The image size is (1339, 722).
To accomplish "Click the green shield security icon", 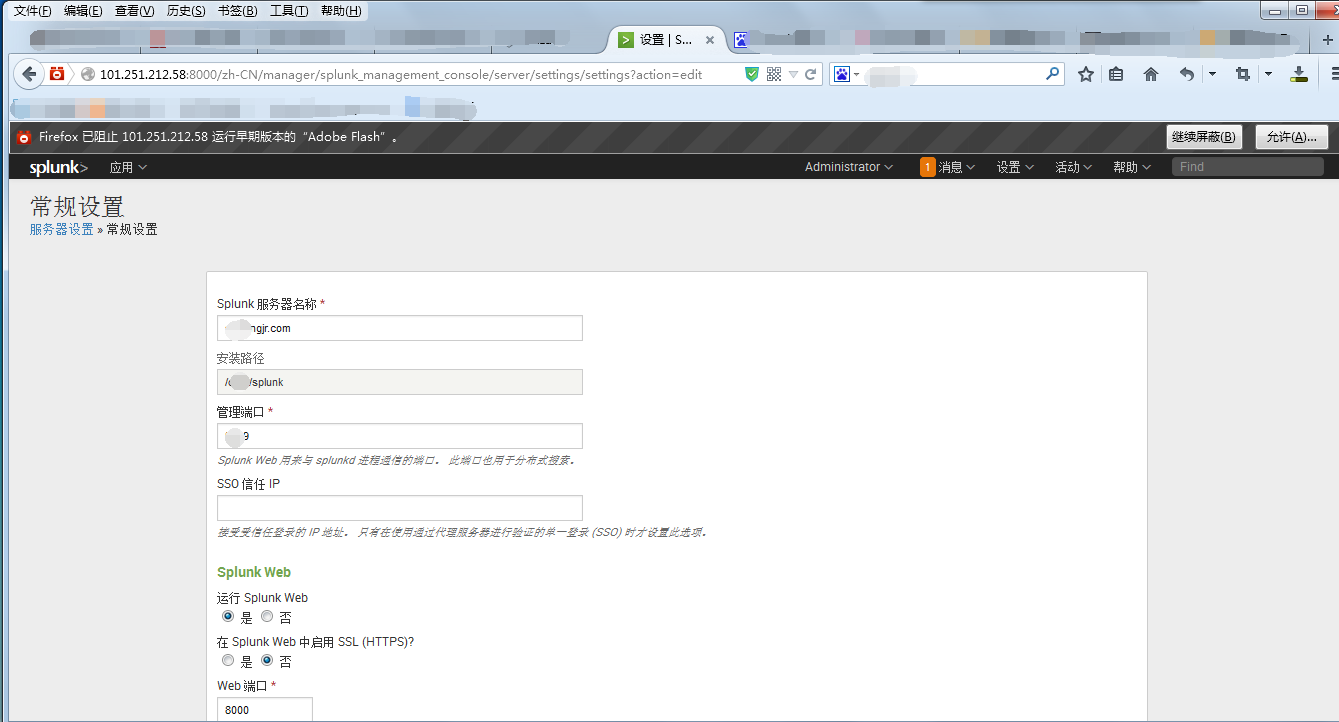I will click(752, 74).
